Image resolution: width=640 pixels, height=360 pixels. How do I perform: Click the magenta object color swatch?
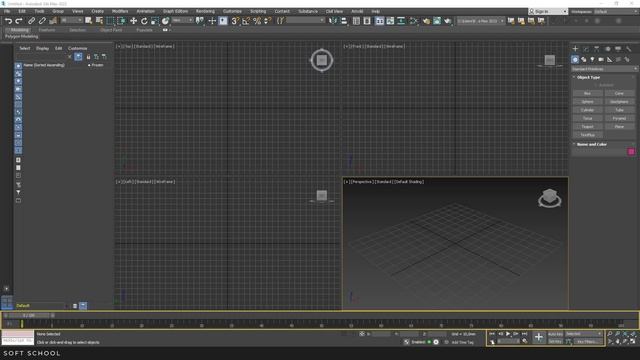click(631, 152)
